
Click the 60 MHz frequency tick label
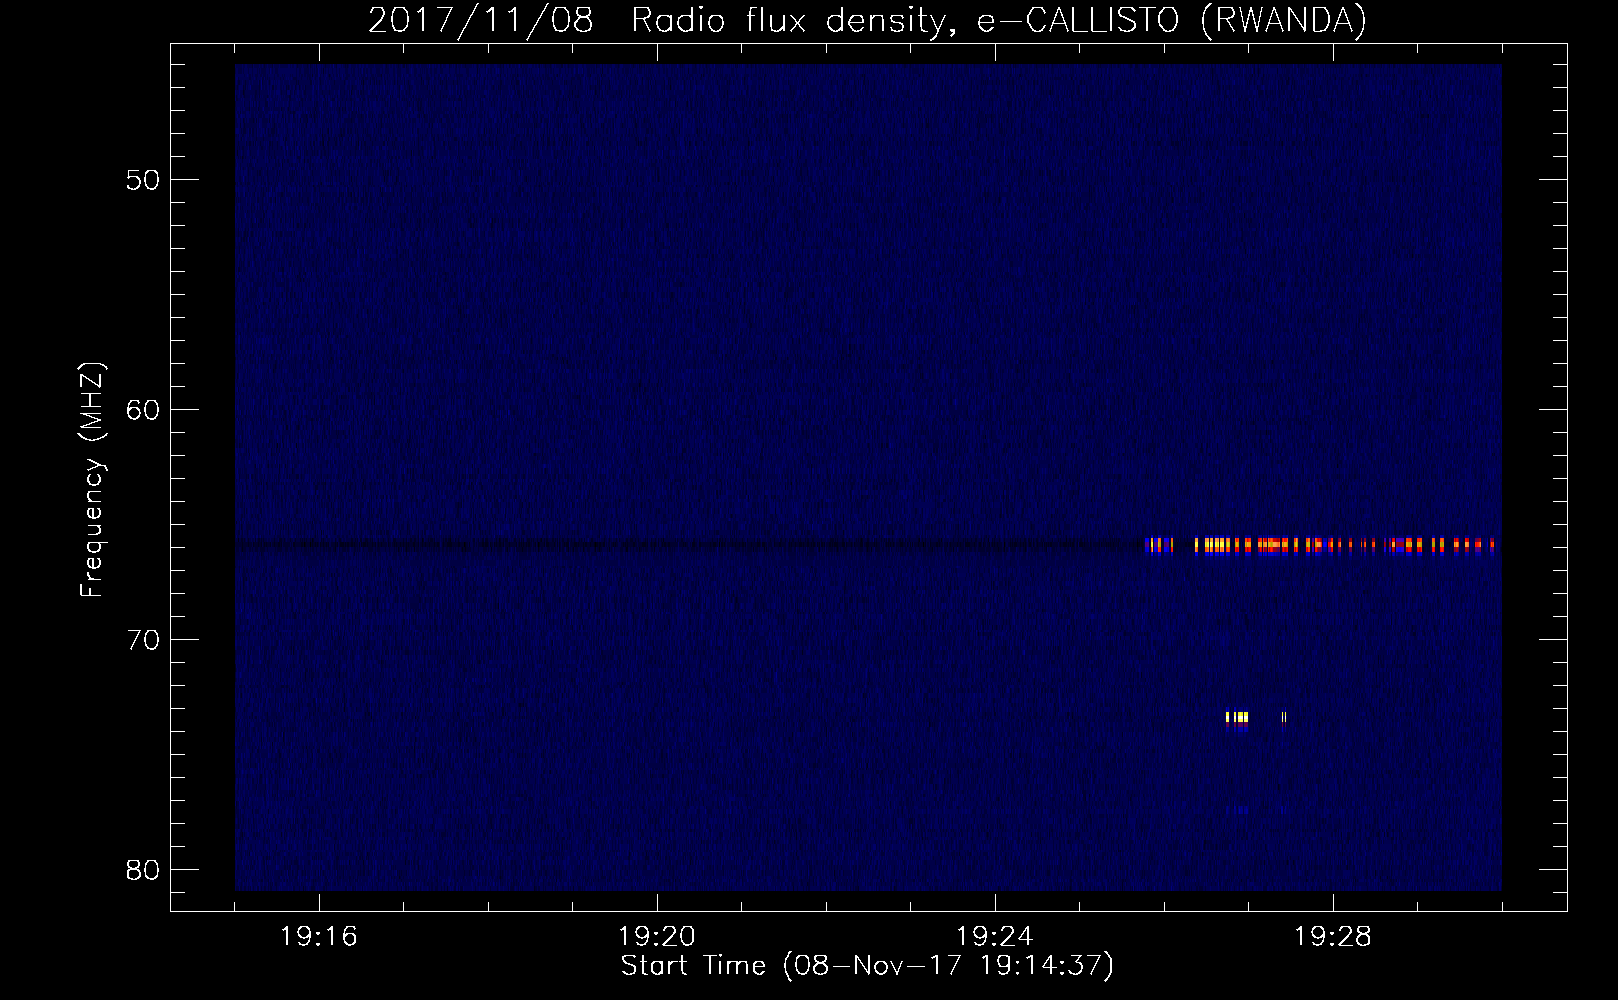coord(144,410)
